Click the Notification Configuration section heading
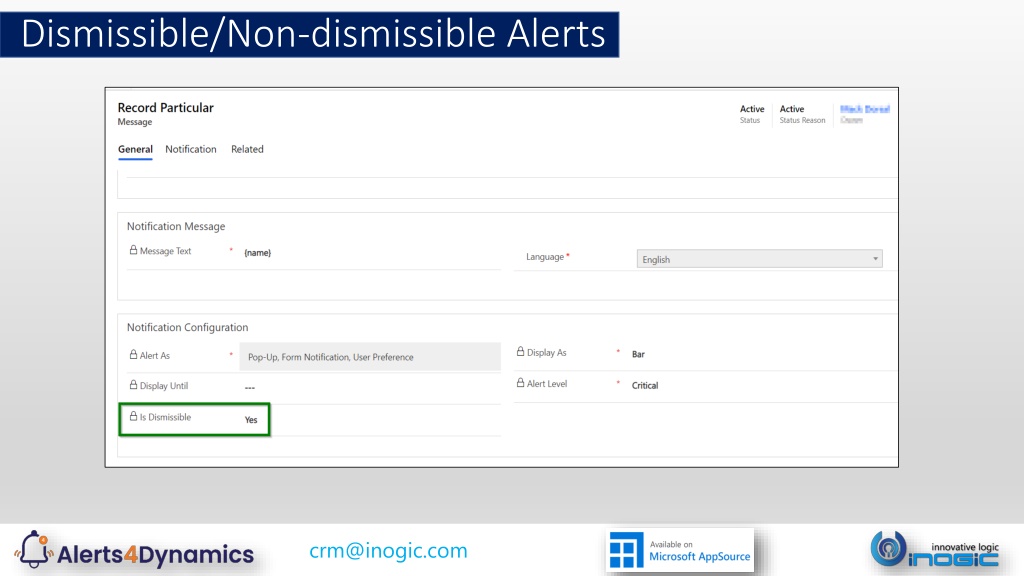Image resolution: width=1024 pixels, height=576 pixels. click(x=187, y=327)
